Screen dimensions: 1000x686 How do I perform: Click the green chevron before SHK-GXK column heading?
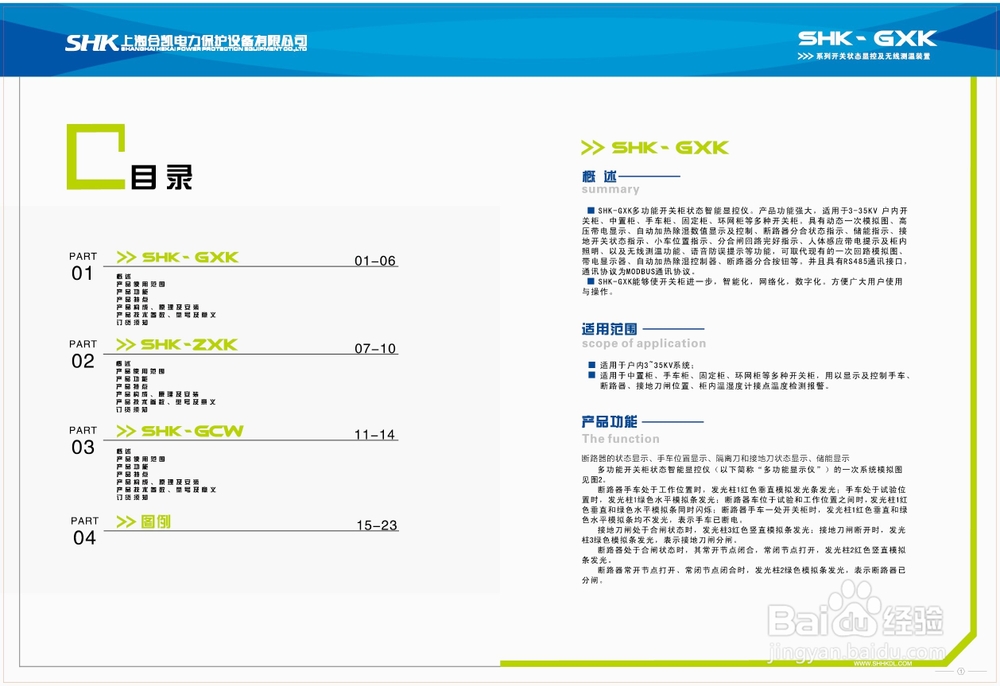click(x=591, y=146)
